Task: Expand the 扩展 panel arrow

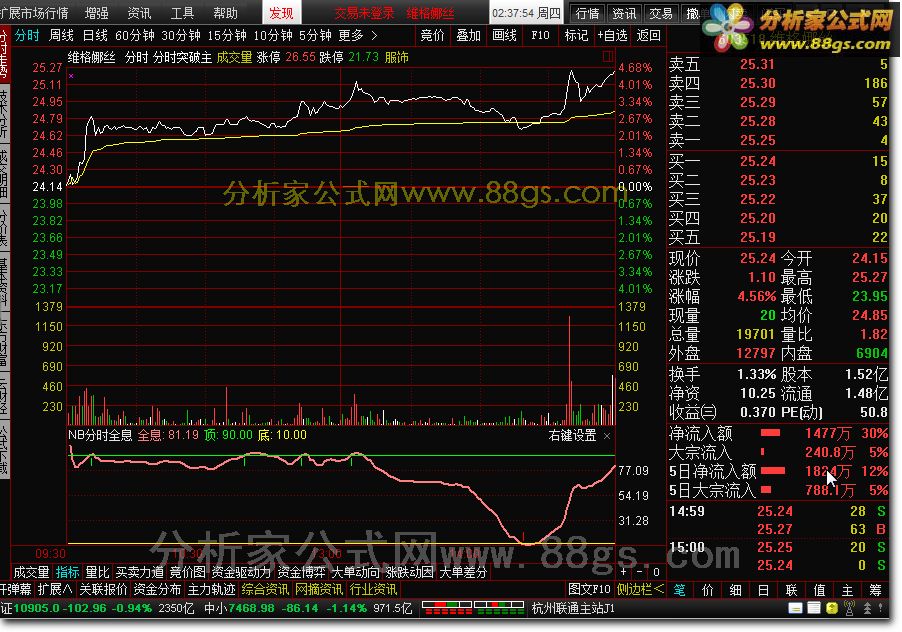Action: tap(55, 589)
